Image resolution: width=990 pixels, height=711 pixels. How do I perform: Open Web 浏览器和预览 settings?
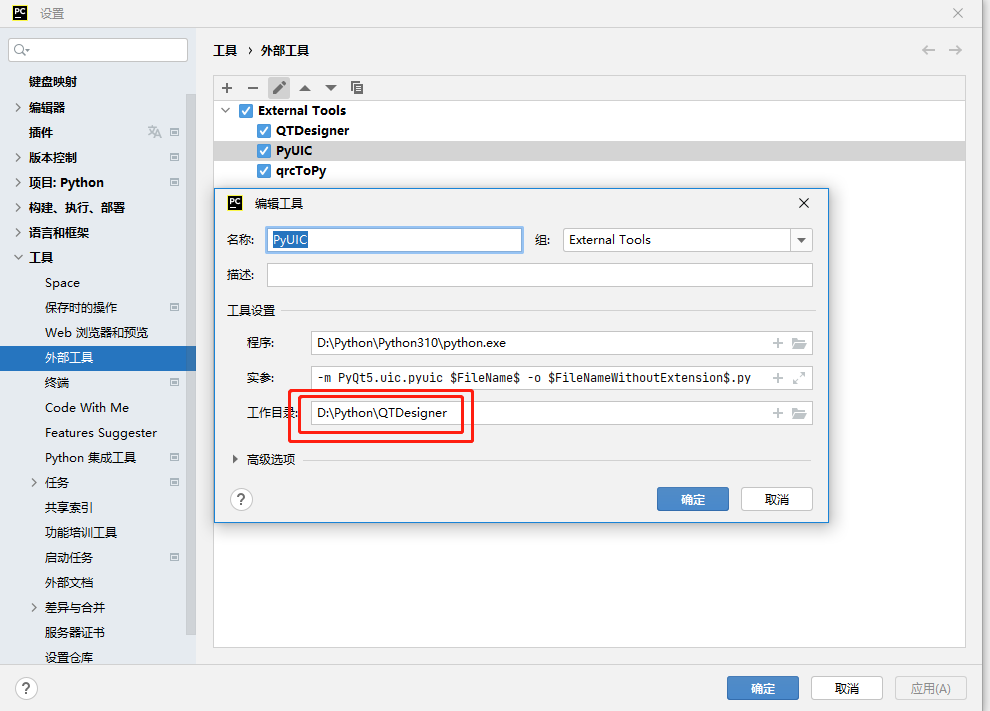point(98,333)
